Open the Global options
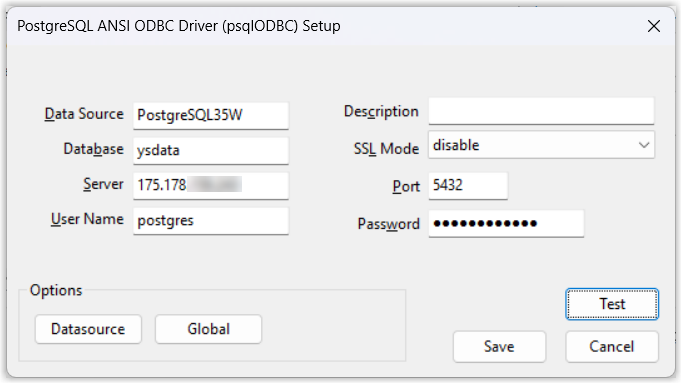 click(208, 329)
